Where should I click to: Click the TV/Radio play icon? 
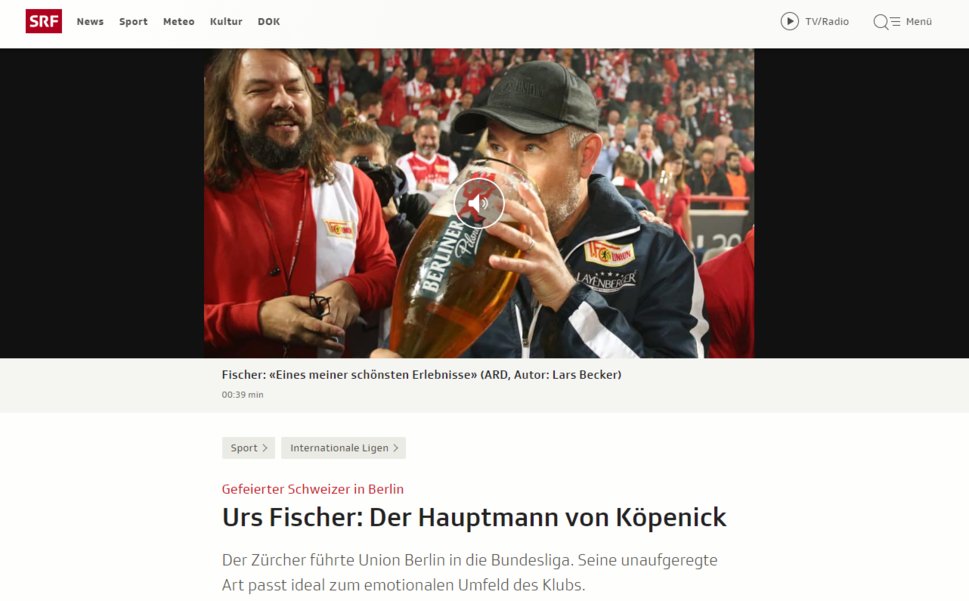pos(789,22)
